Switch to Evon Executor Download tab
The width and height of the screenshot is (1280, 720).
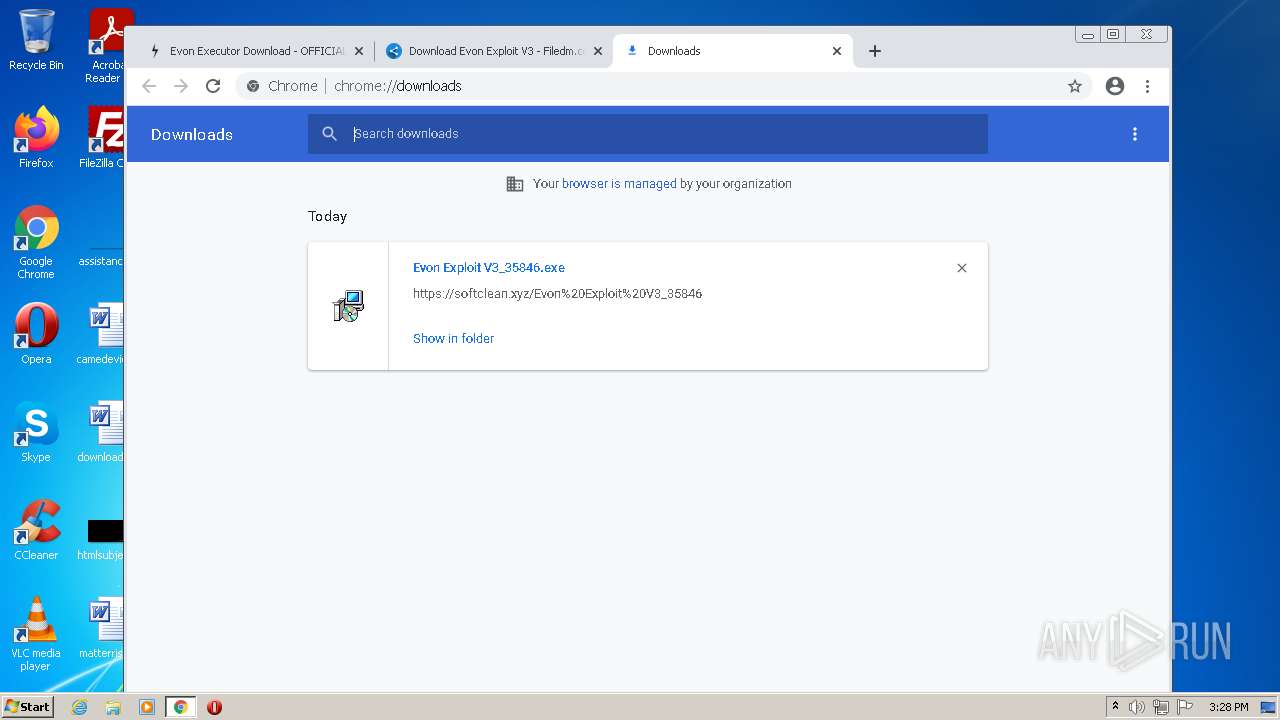coord(257,51)
